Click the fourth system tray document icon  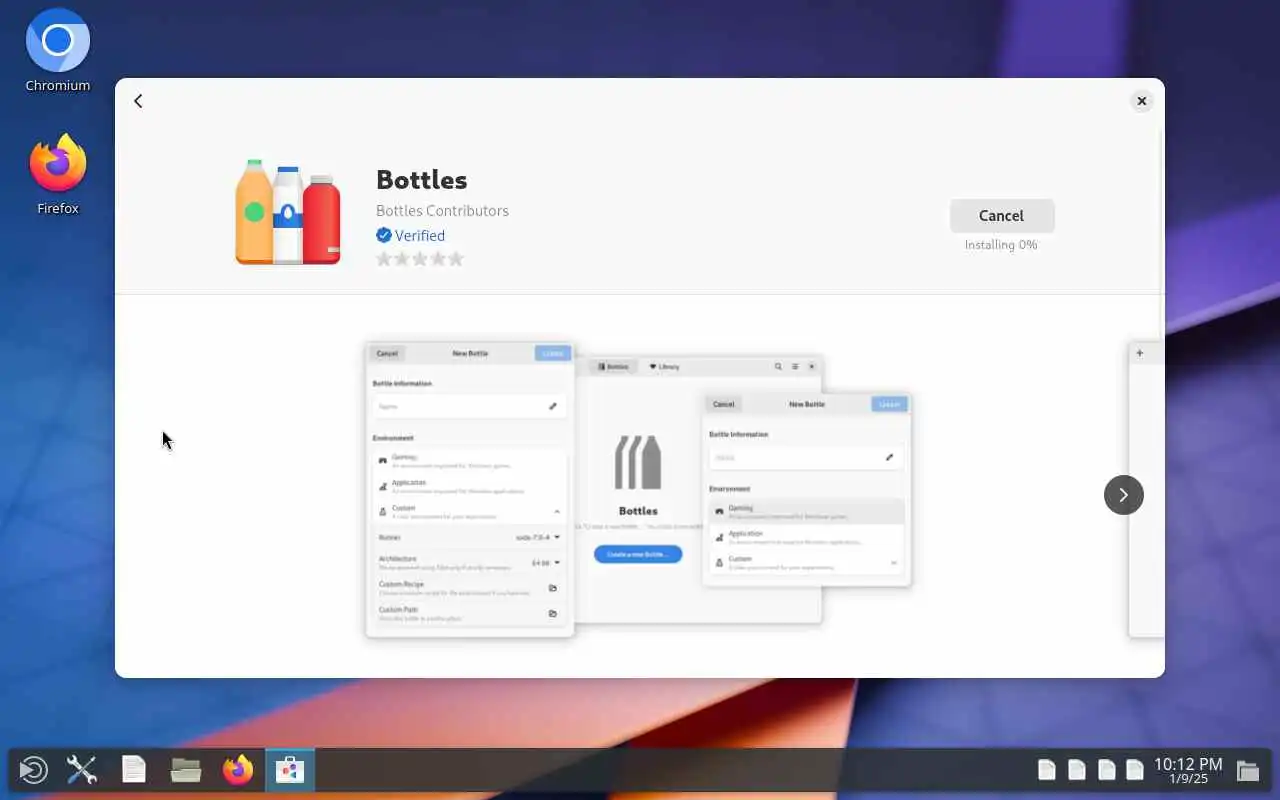[x=1135, y=770]
